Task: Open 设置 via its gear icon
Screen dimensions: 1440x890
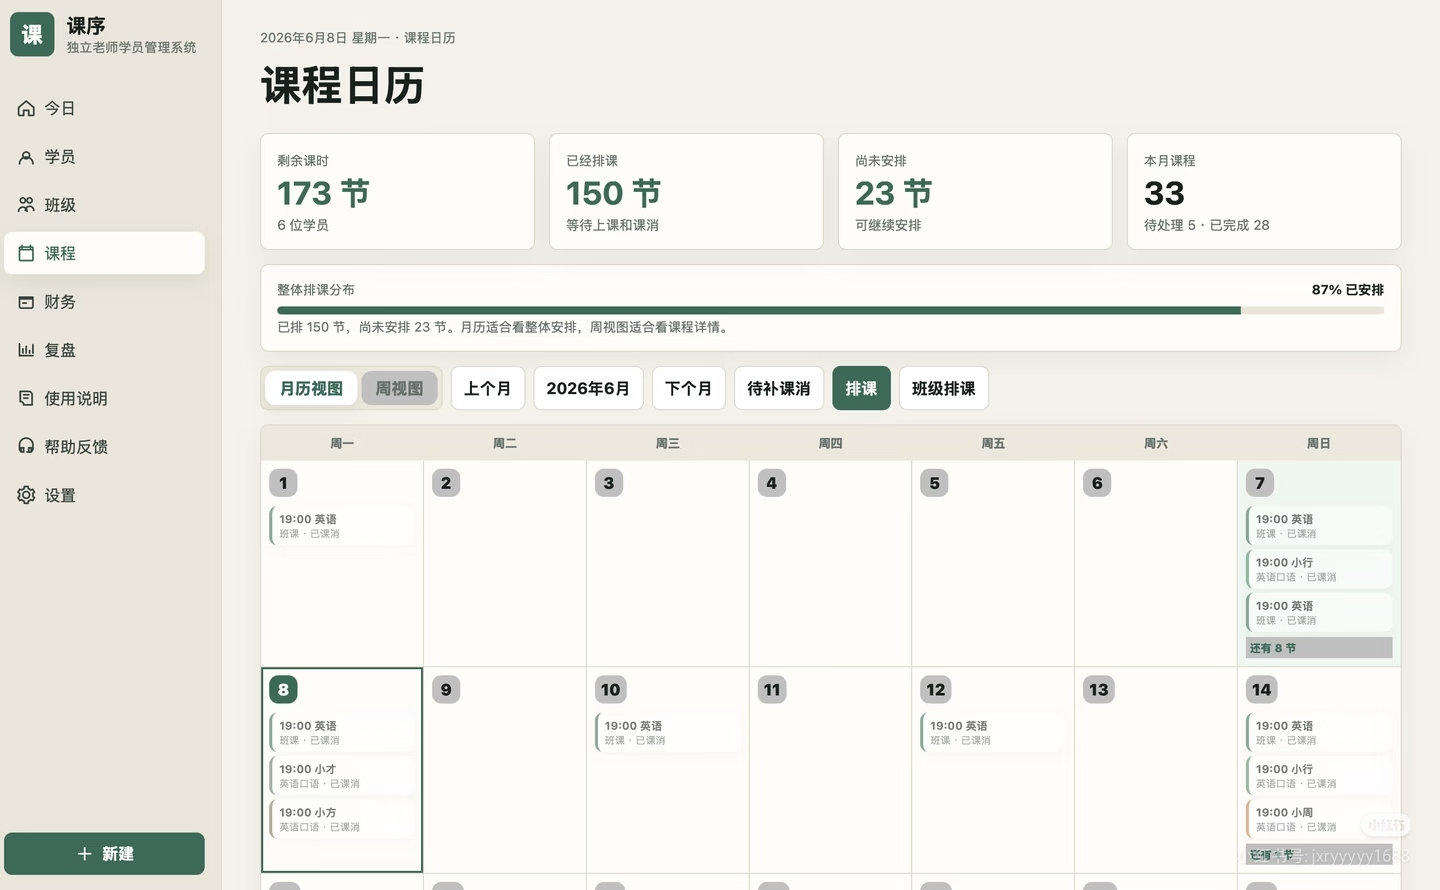Action: click(x=26, y=495)
